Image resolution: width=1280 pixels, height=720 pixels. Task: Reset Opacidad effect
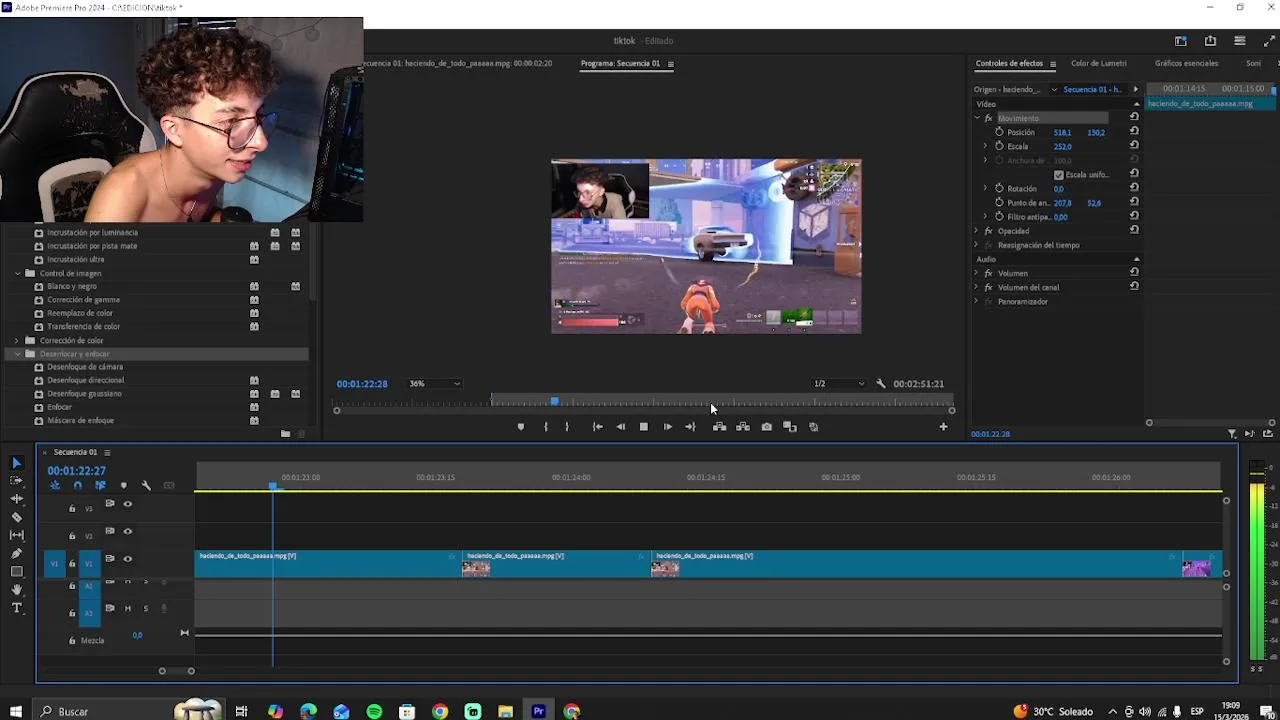pyautogui.click(x=1134, y=230)
